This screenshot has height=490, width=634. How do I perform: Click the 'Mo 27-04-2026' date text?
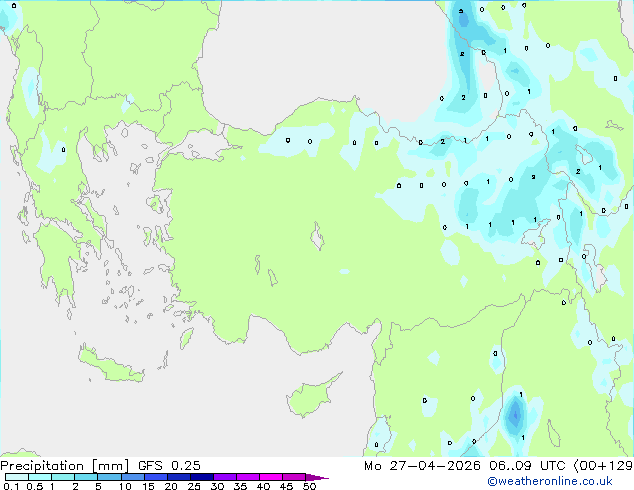coord(423,466)
